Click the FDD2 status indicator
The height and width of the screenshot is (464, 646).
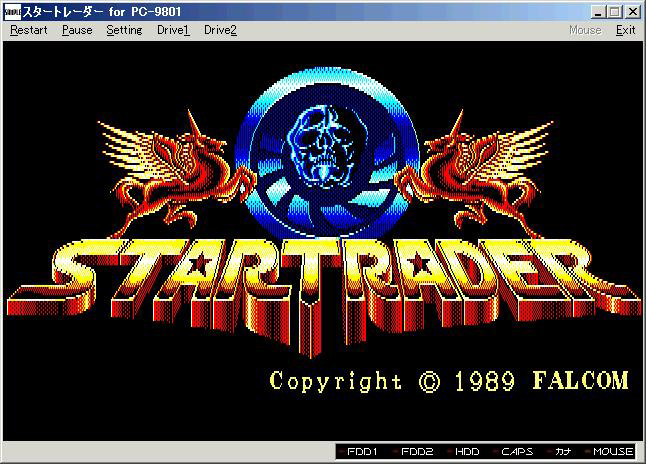(413, 452)
